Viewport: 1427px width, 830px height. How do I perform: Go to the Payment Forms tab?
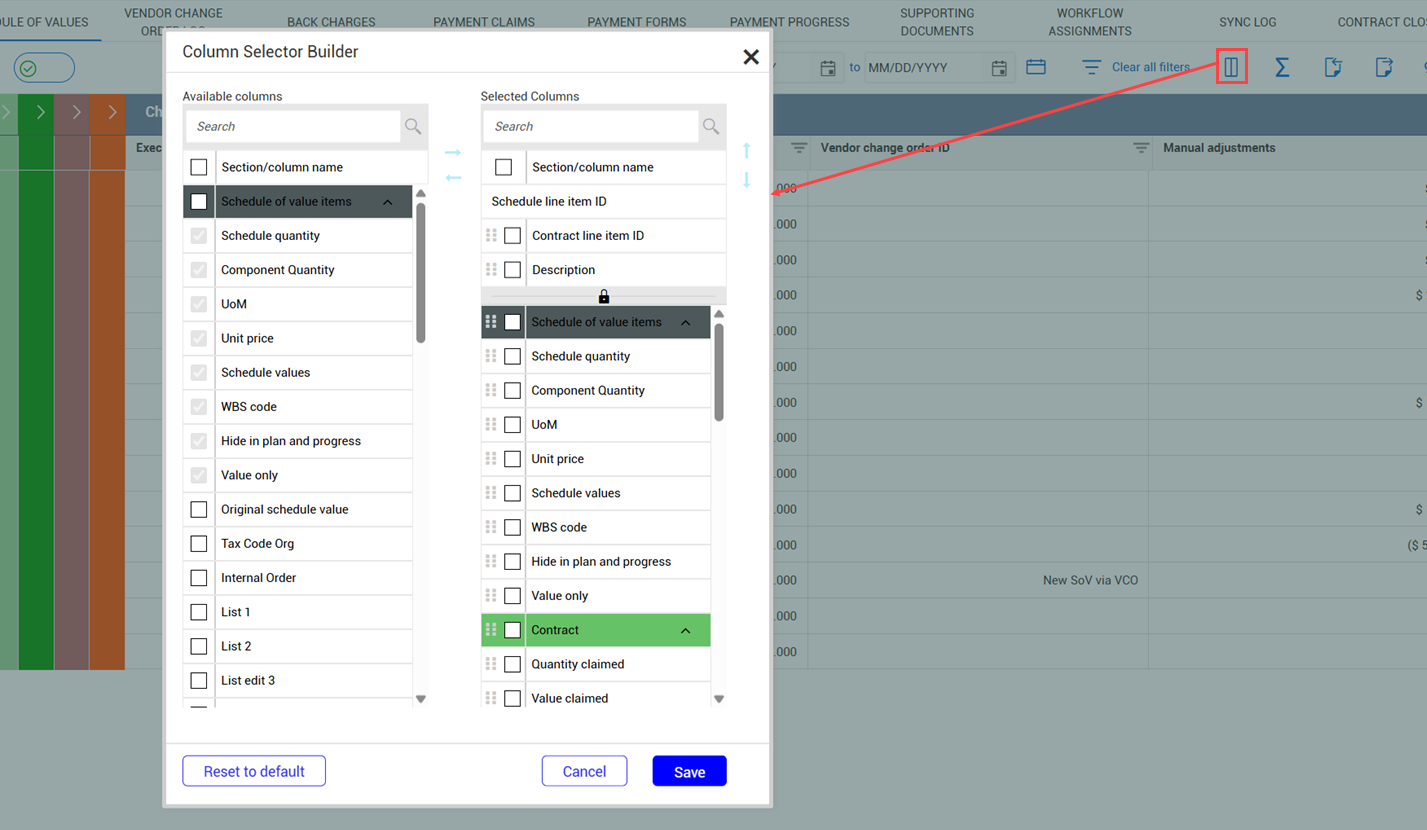coord(637,22)
